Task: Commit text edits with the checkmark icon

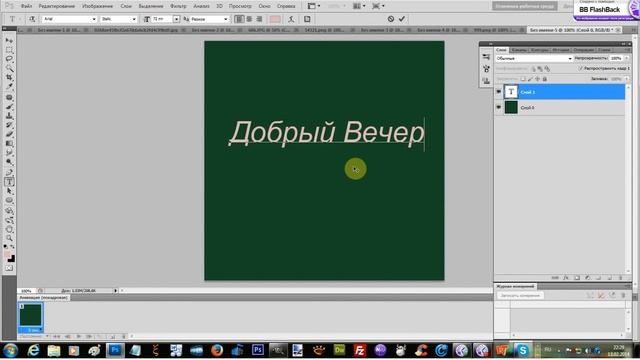Action: point(402,19)
